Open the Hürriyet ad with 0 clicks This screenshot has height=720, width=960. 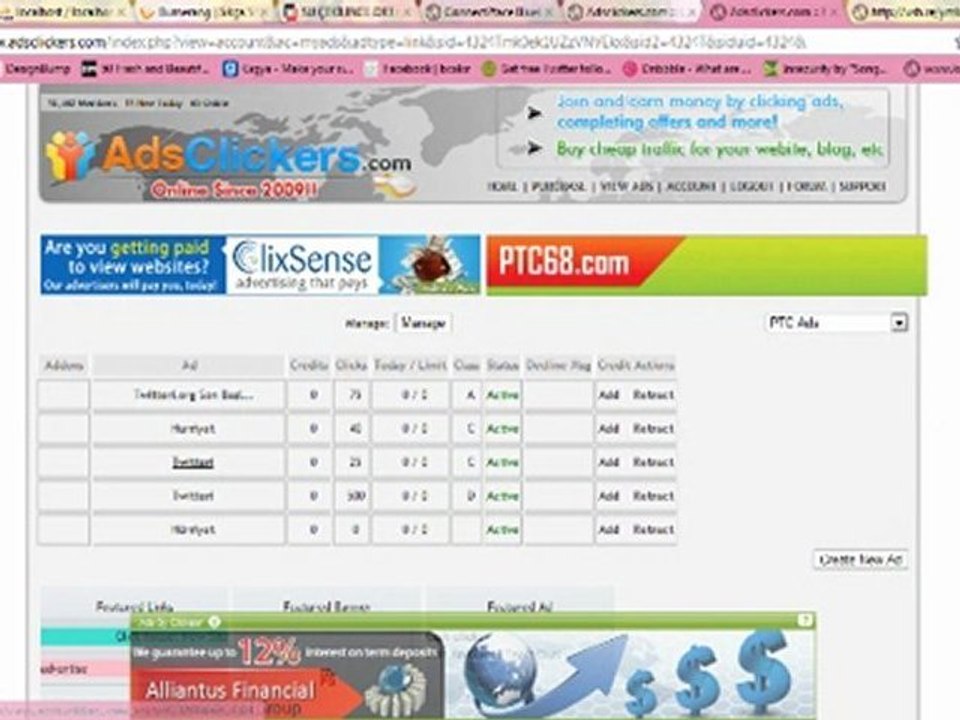193,530
